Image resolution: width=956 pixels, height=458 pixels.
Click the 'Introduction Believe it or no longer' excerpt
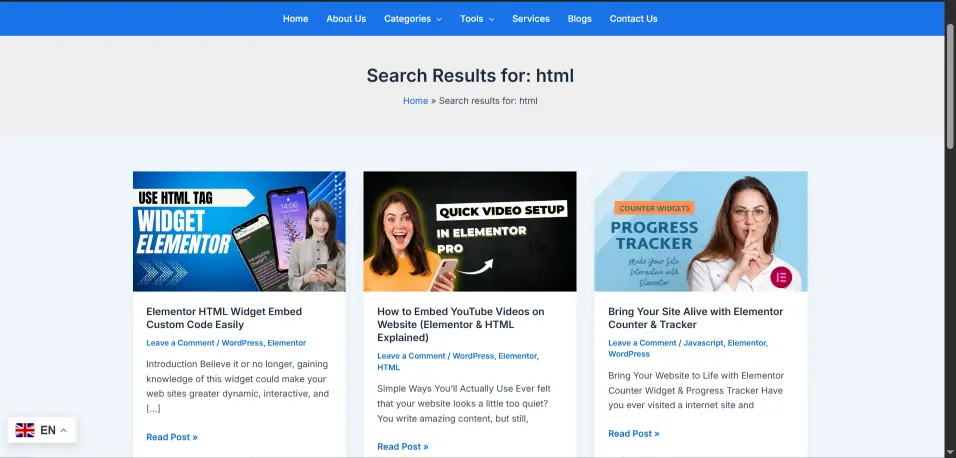pos(238,386)
